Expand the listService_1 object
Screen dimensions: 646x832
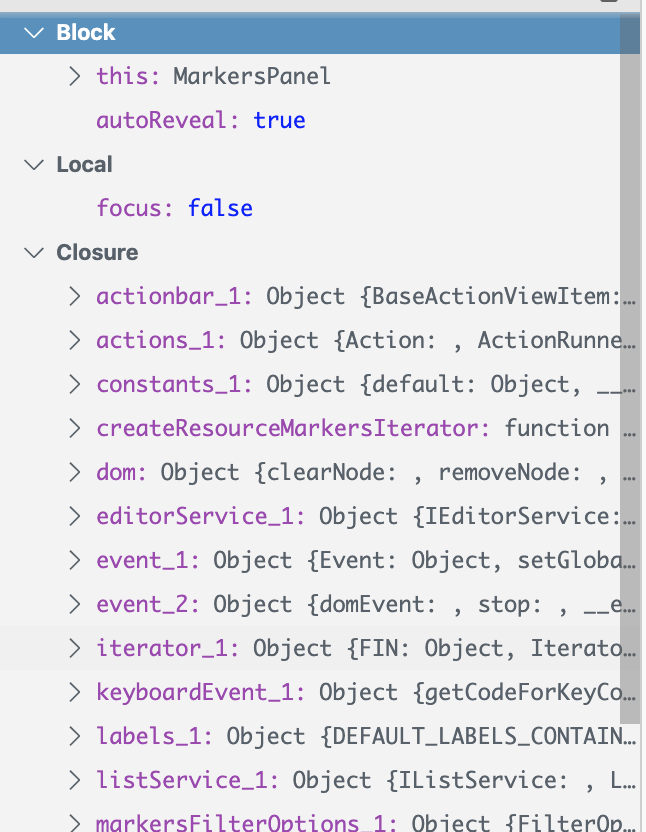pos(73,780)
